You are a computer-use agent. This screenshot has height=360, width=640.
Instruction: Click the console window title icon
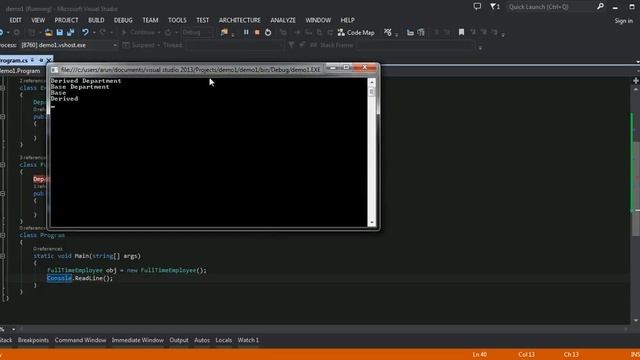click(x=54, y=70)
